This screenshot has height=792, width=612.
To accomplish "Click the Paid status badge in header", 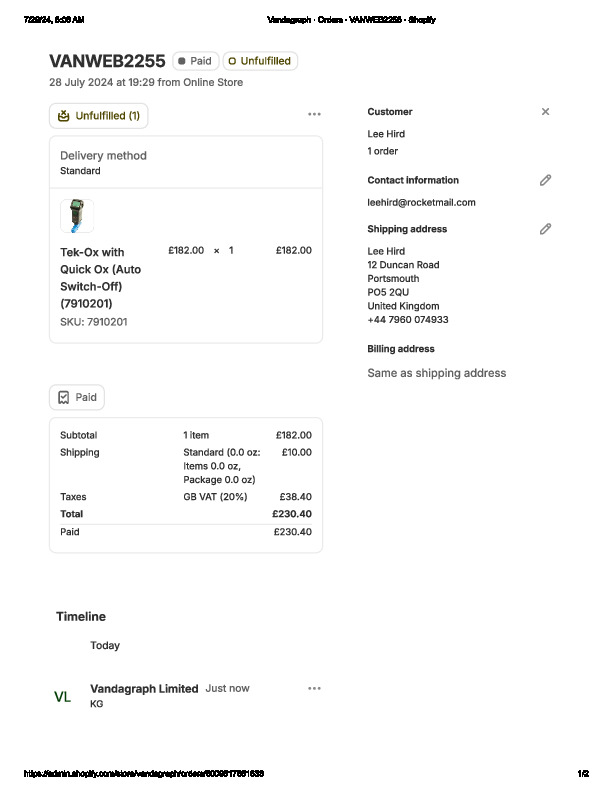I will click(x=195, y=61).
